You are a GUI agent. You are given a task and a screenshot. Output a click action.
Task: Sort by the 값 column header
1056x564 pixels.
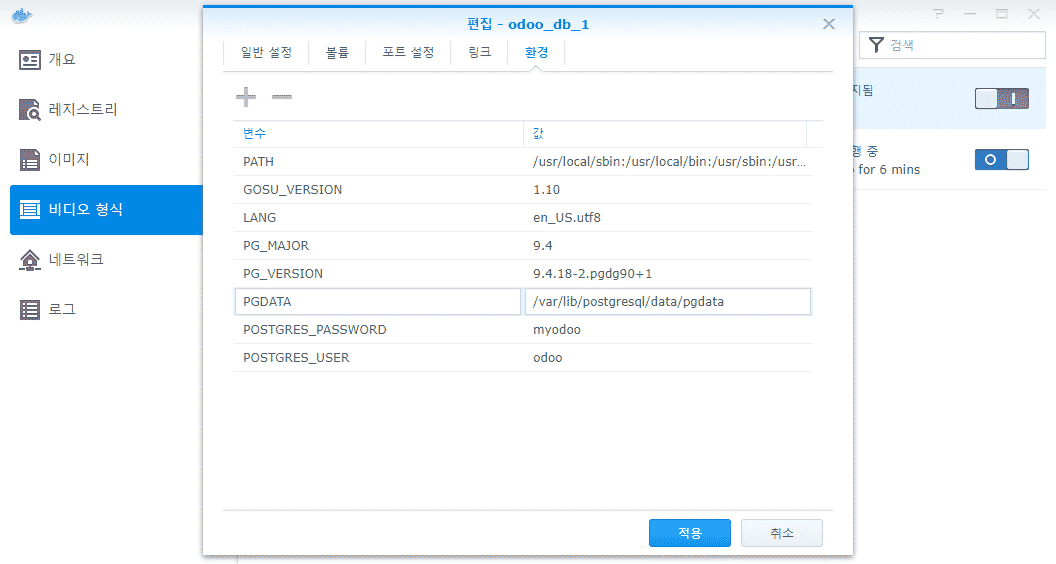click(665, 134)
